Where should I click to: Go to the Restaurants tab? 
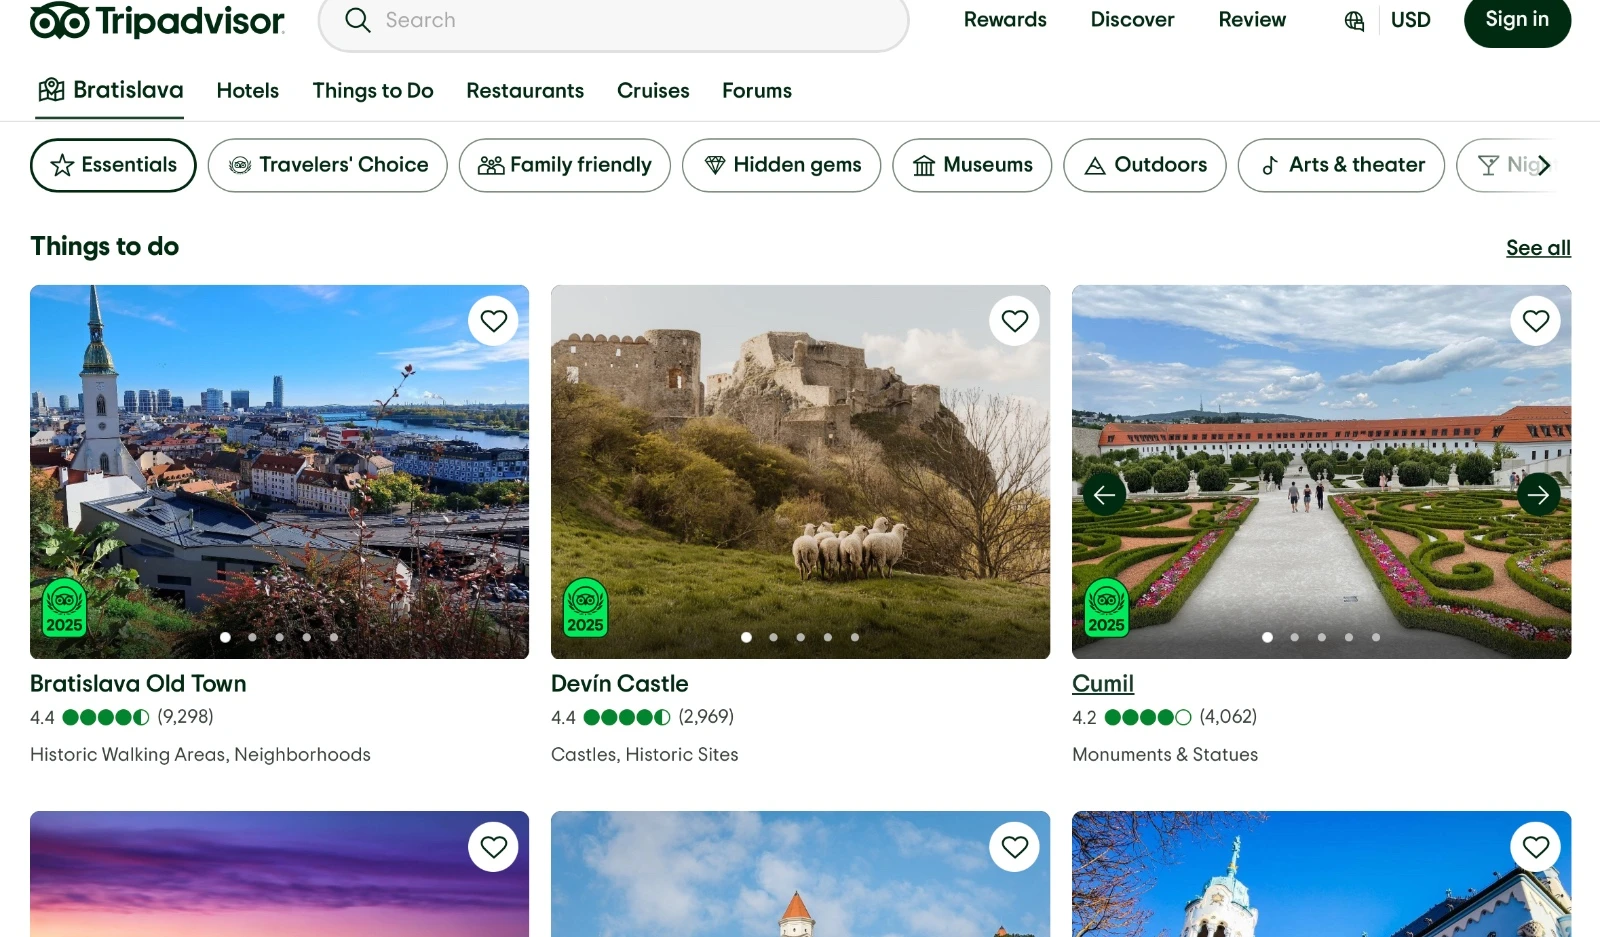pos(524,91)
